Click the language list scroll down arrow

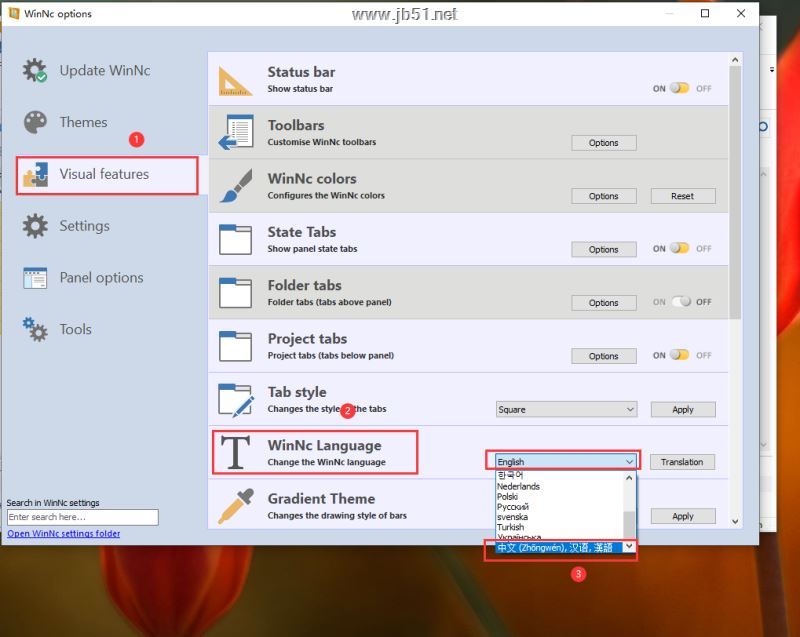(x=629, y=546)
